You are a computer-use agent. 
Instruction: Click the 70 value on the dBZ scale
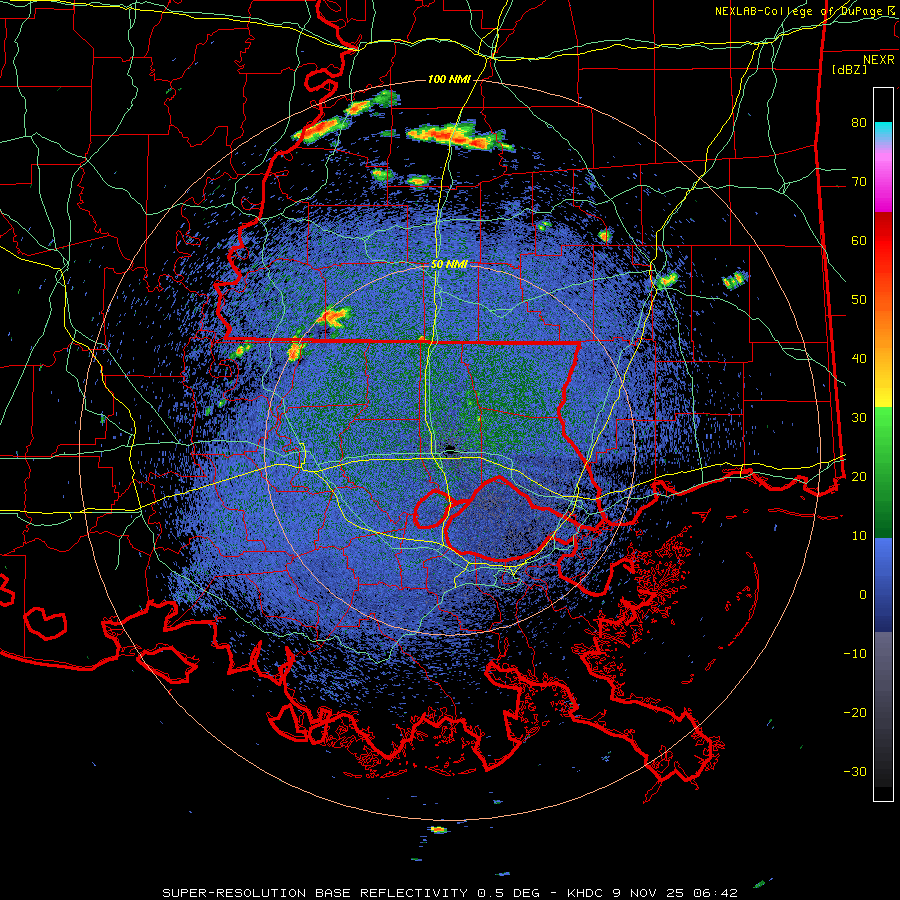tap(859, 181)
